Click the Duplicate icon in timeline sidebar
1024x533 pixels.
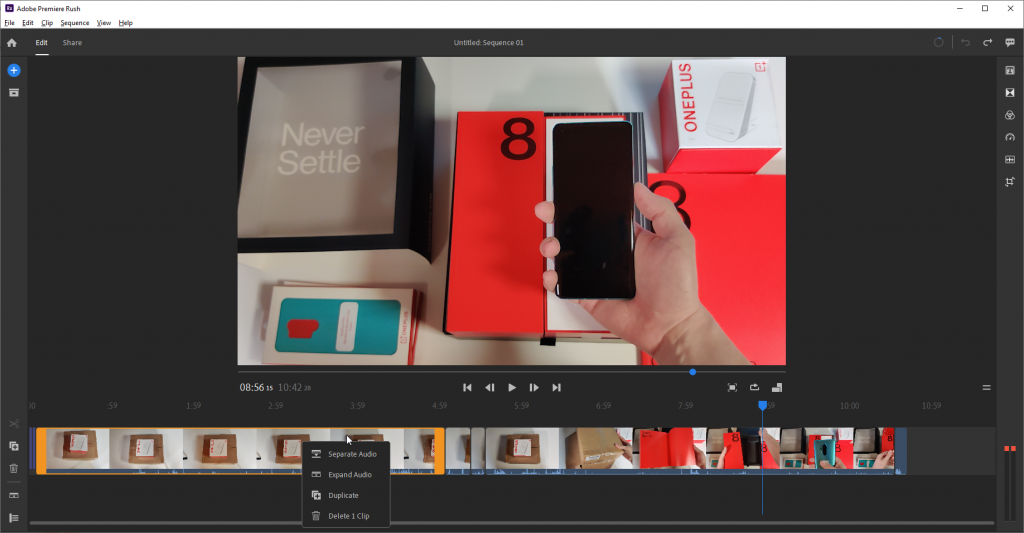pyautogui.click(x=14, y=446)
